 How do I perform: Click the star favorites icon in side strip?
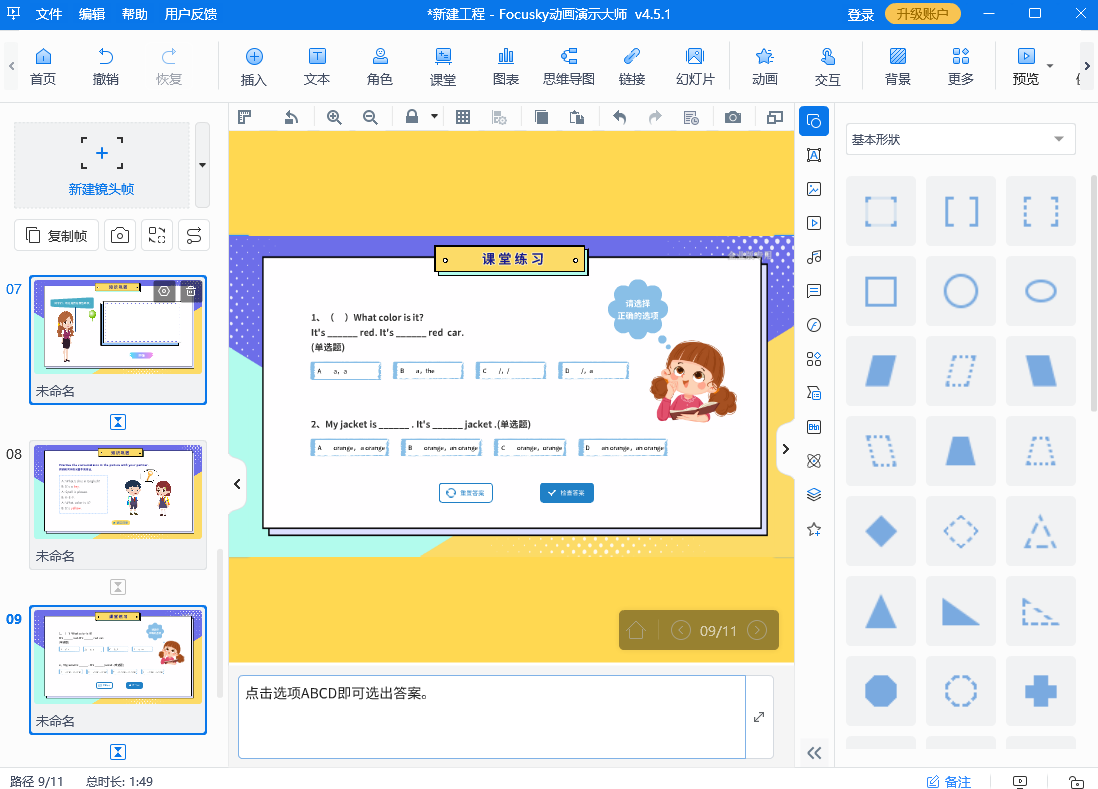[814, 529]
